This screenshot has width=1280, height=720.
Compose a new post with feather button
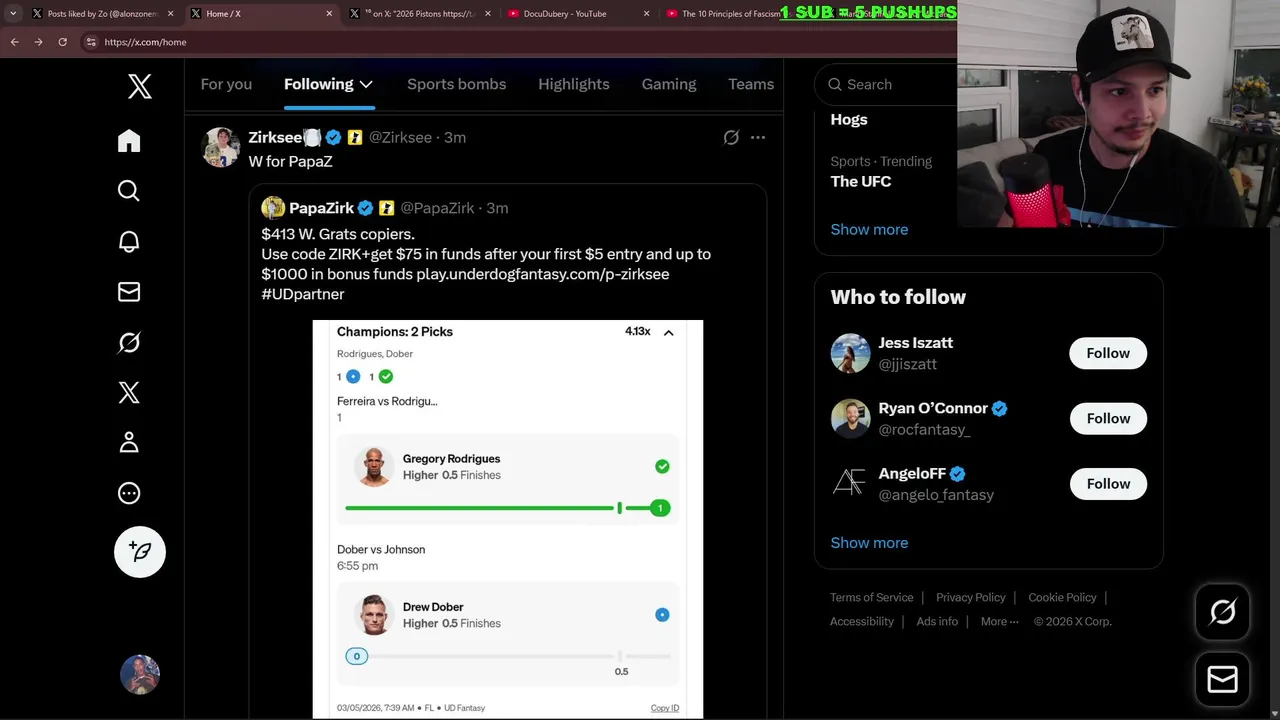[140, 552]
